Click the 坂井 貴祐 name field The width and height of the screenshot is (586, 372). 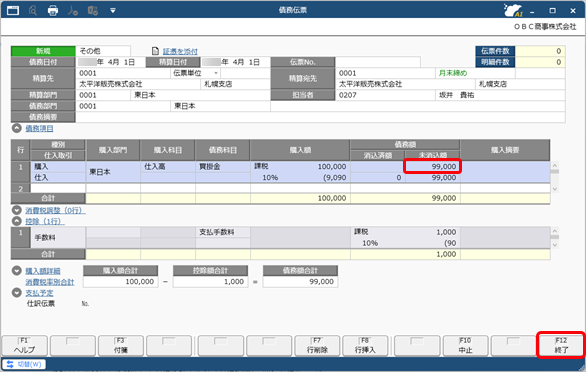[500, 95]
